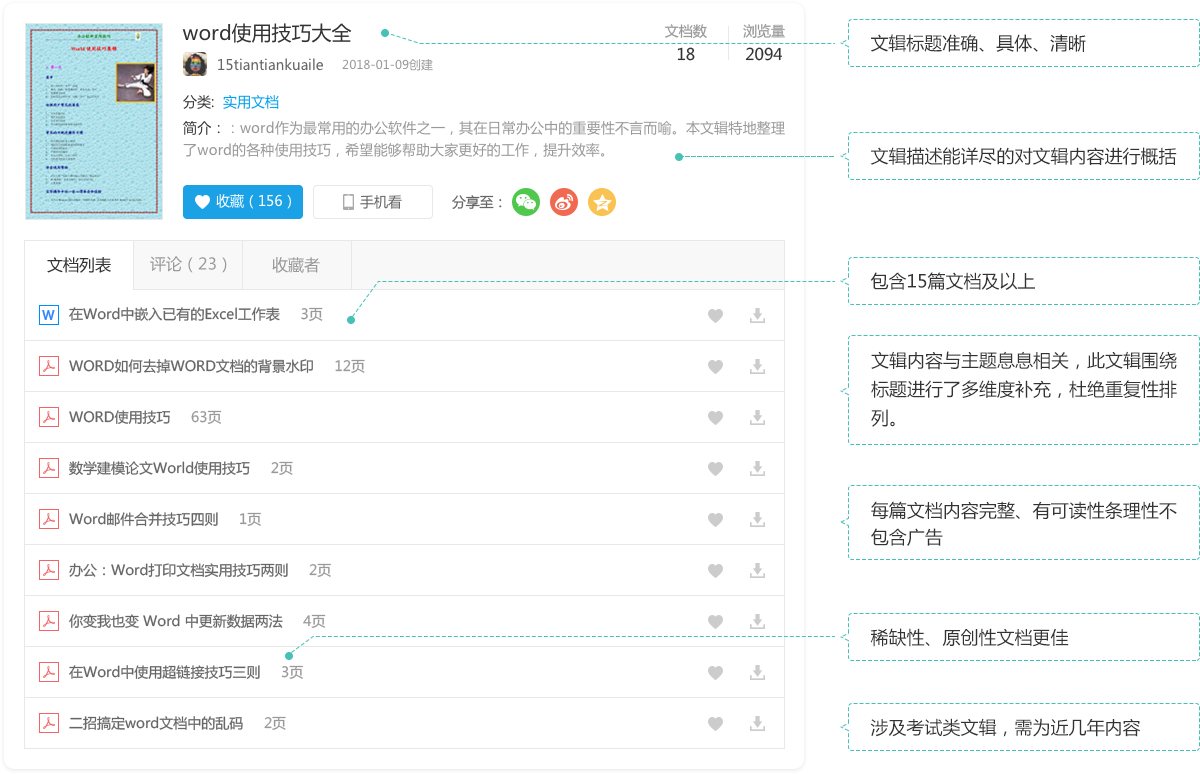Download Word邮件合并技巧四则 document
1200x774 pixels.
tap(758, 519)
